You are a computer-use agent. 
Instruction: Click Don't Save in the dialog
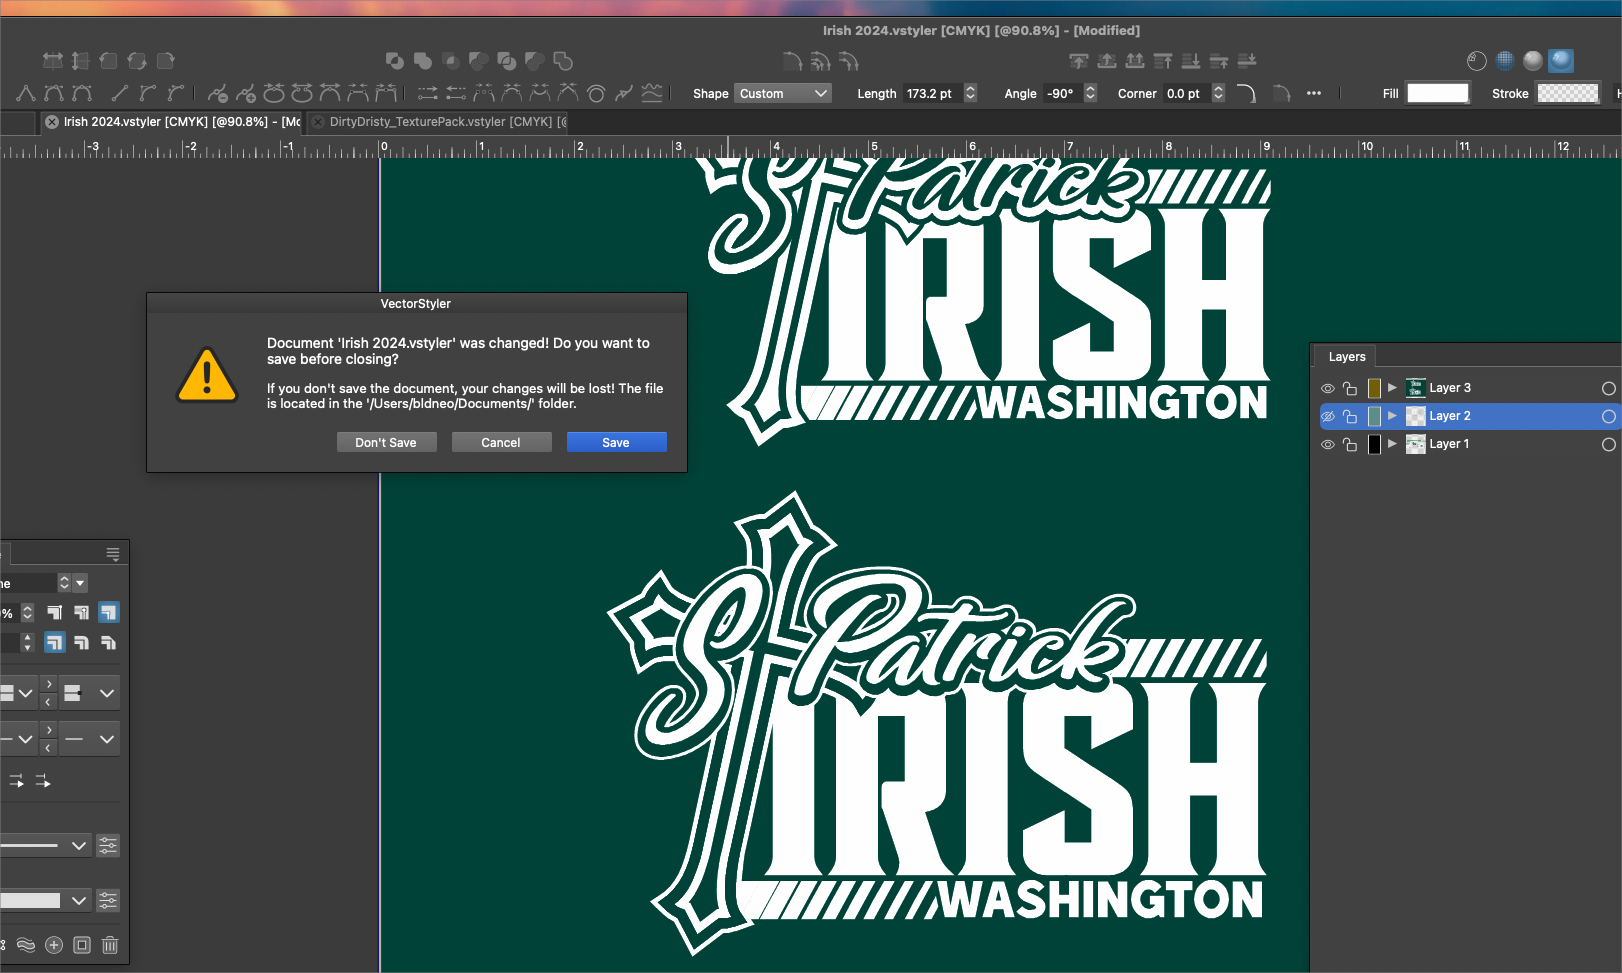coord(386,442)
